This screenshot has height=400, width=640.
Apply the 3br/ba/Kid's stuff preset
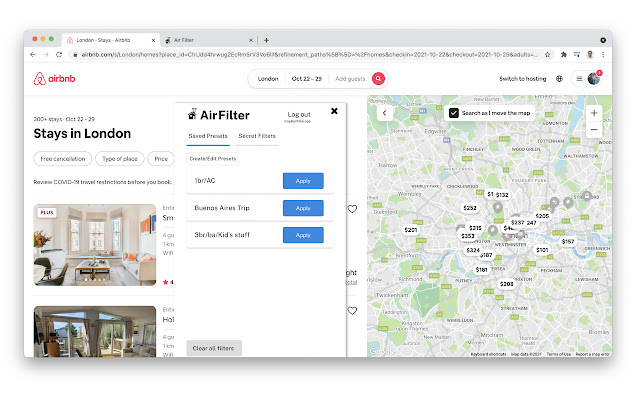click(x=303, y=235)
